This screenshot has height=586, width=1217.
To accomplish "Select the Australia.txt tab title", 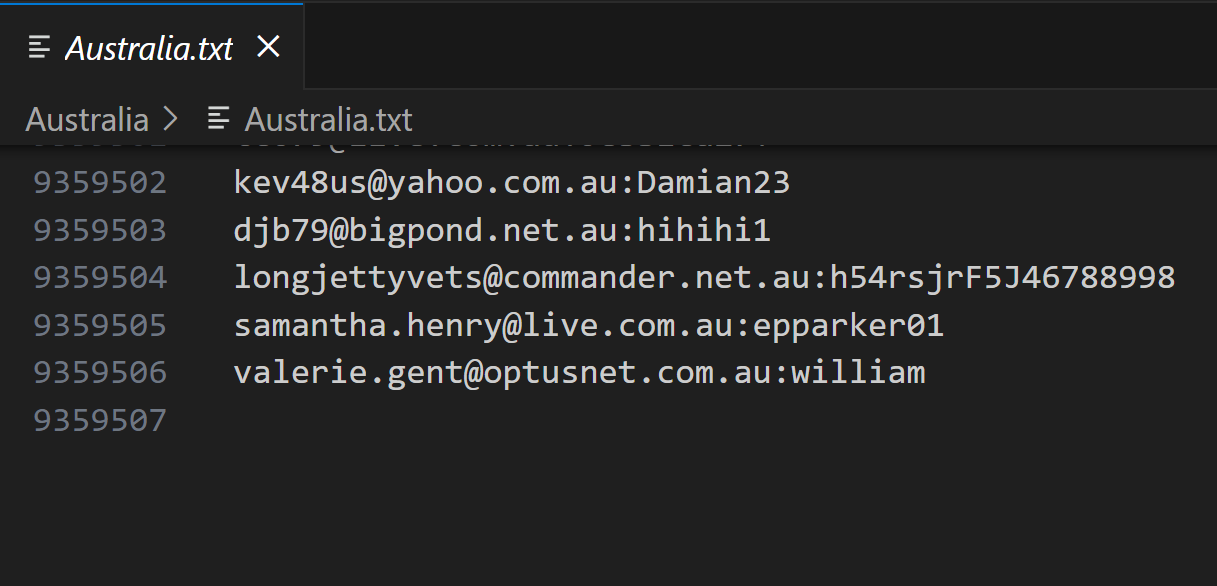I will [149, 48].
